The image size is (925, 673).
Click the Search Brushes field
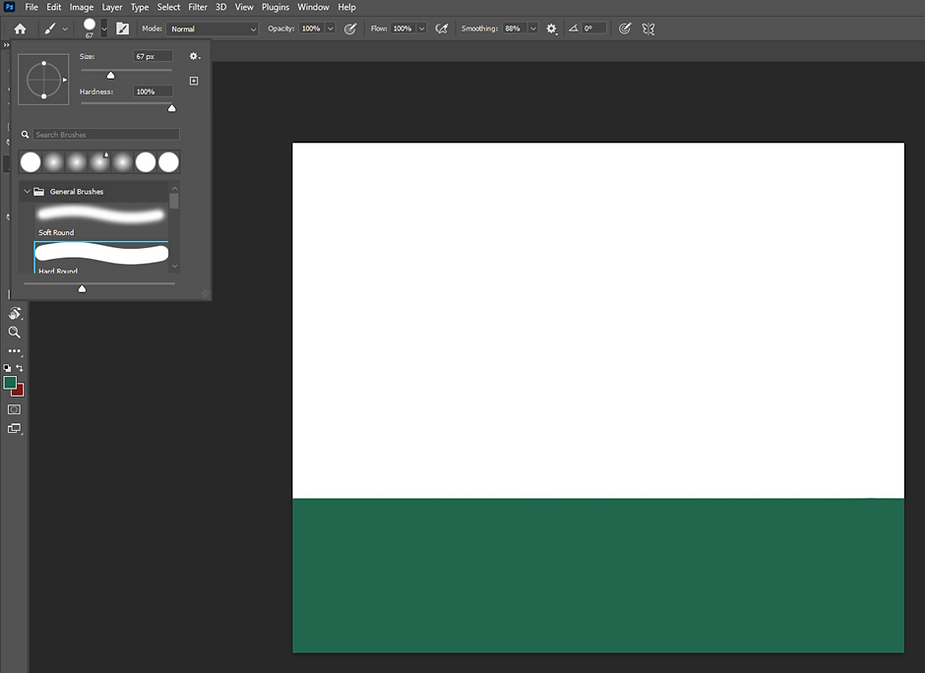point(106,134)
